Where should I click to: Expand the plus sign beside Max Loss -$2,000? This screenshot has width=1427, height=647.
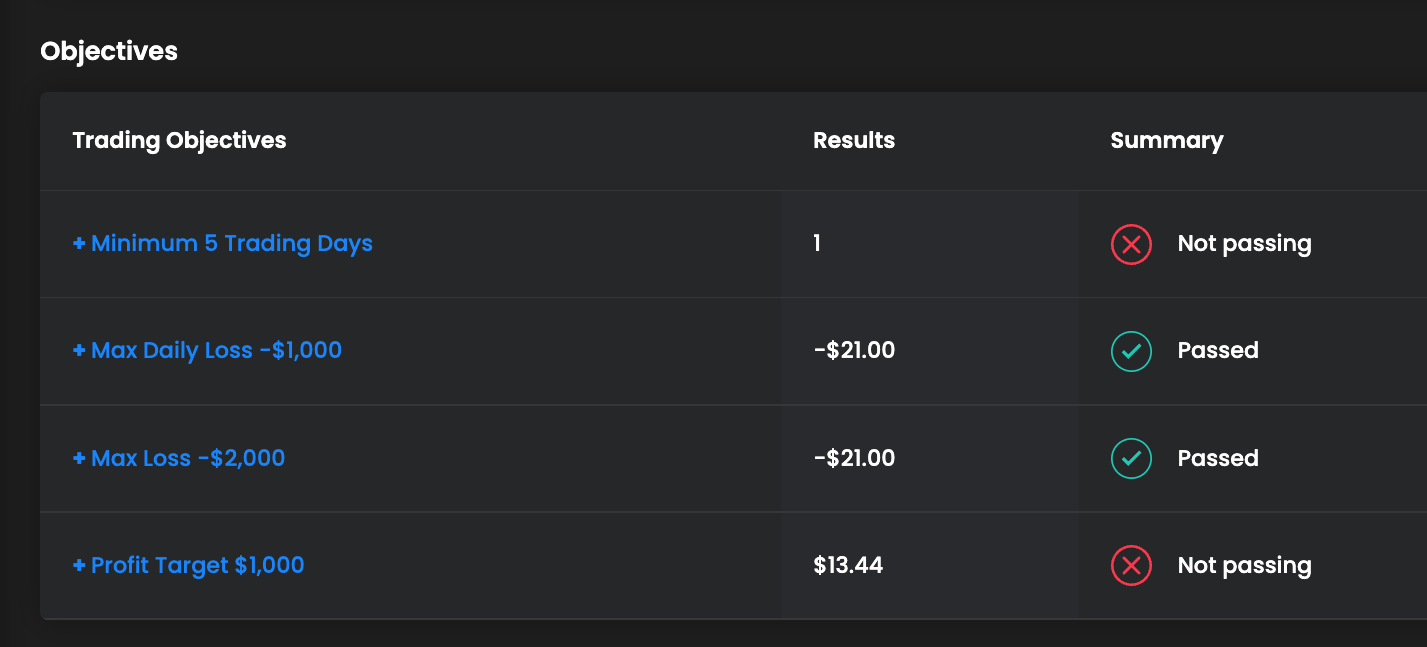click(79, 459)
